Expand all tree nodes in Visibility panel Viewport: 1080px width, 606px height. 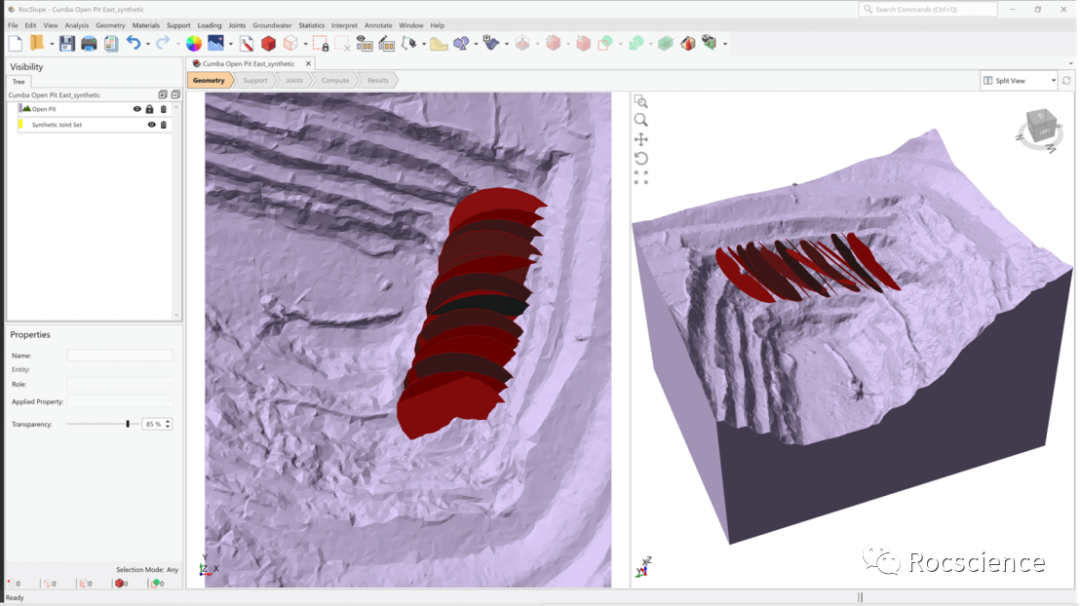click(163, 95)
